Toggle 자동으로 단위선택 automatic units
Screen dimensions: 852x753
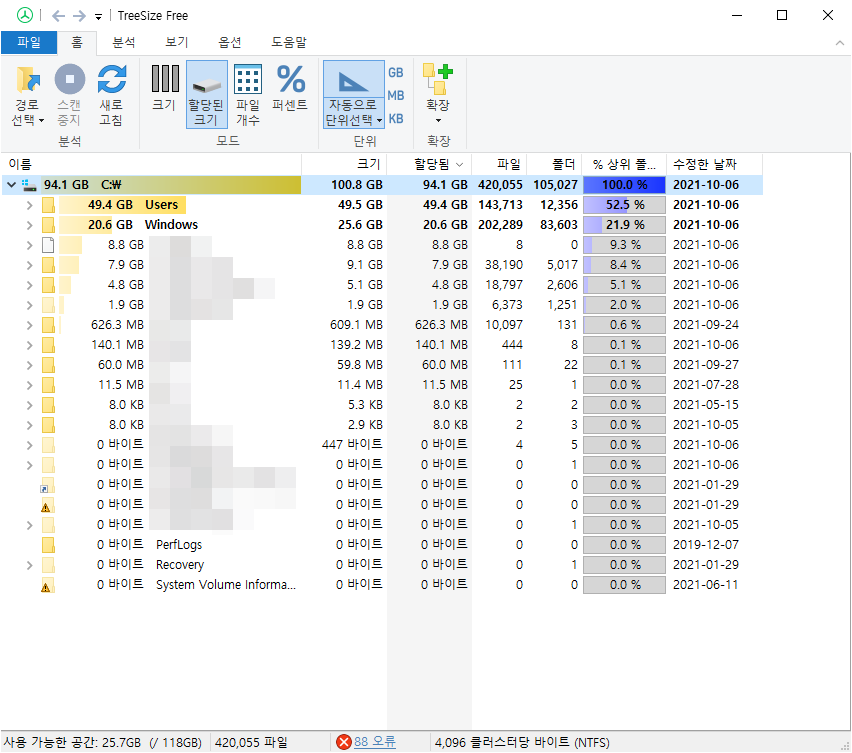354,95
